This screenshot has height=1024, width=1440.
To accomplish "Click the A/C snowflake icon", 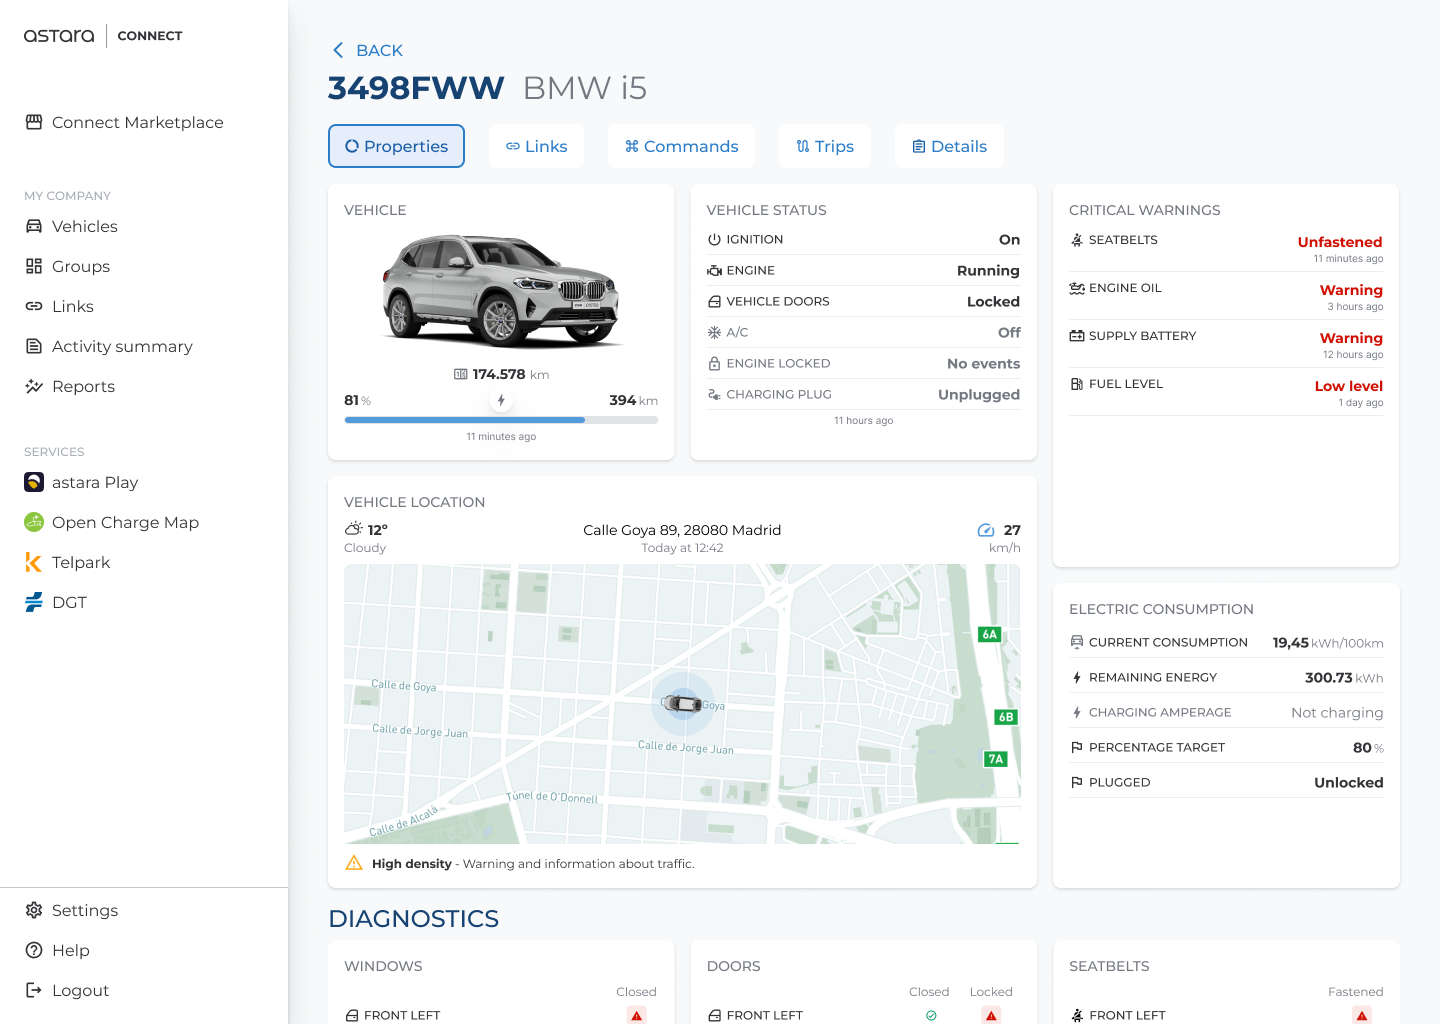I will (x=714, y=333).
